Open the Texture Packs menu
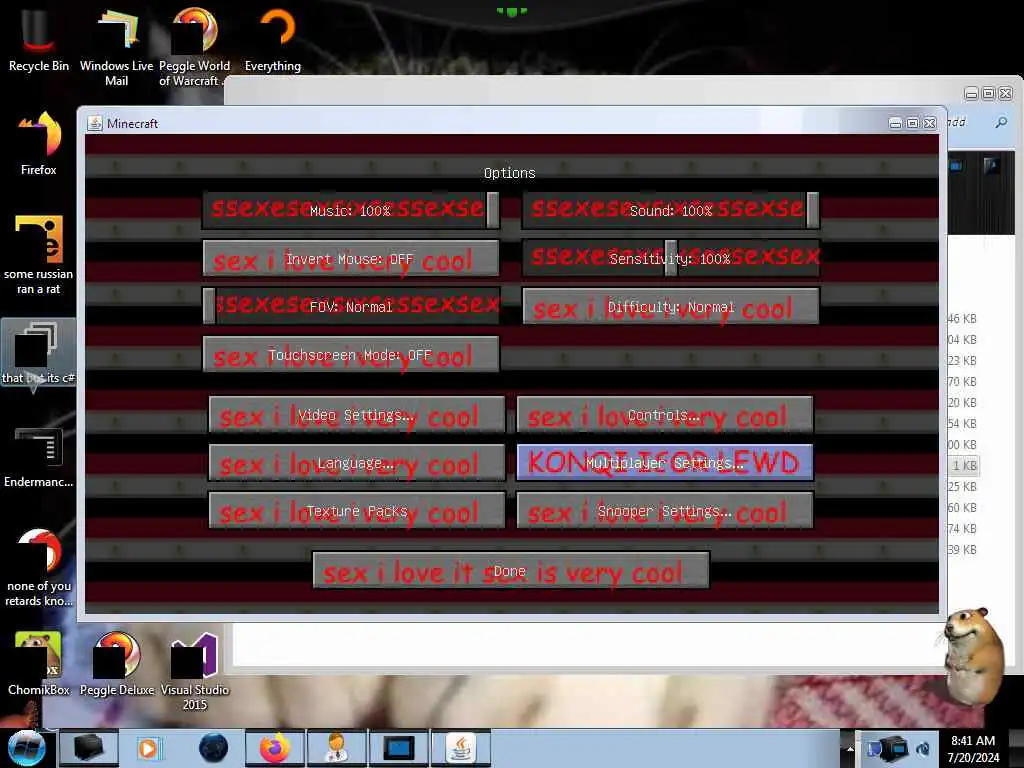 click(357, 511)
